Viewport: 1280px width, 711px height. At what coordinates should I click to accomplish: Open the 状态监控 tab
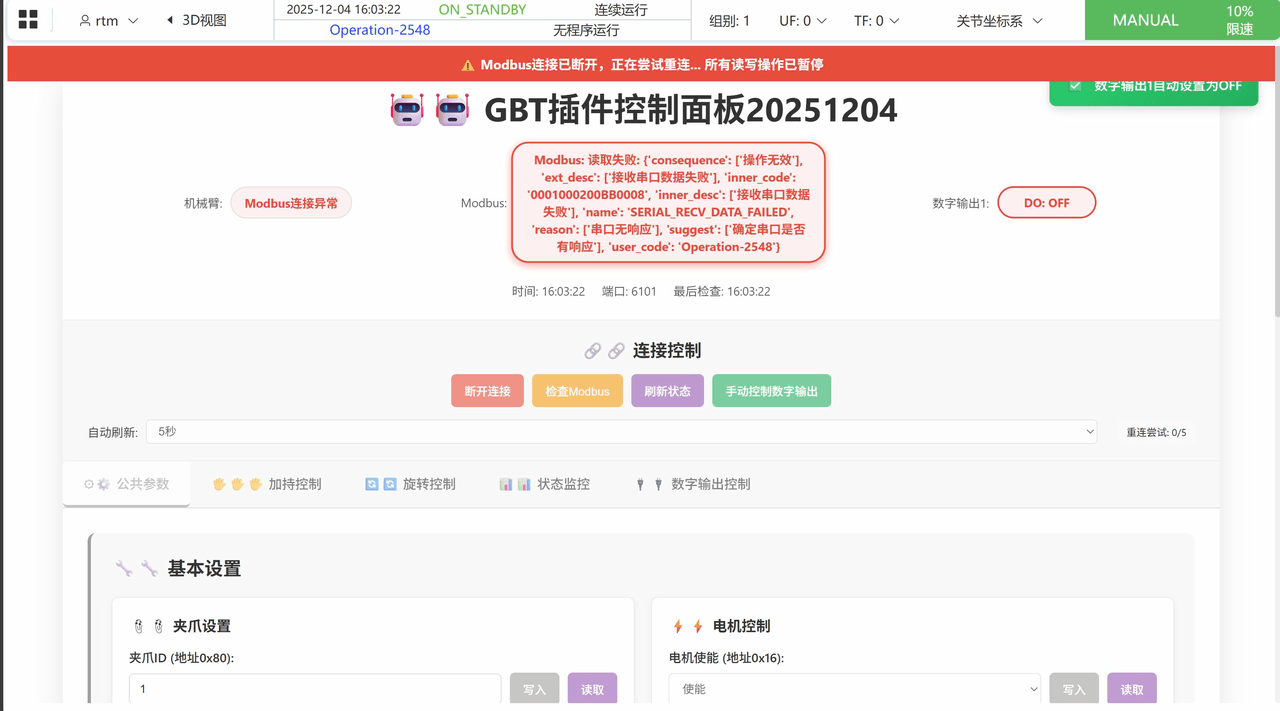[x=544, y=484]
